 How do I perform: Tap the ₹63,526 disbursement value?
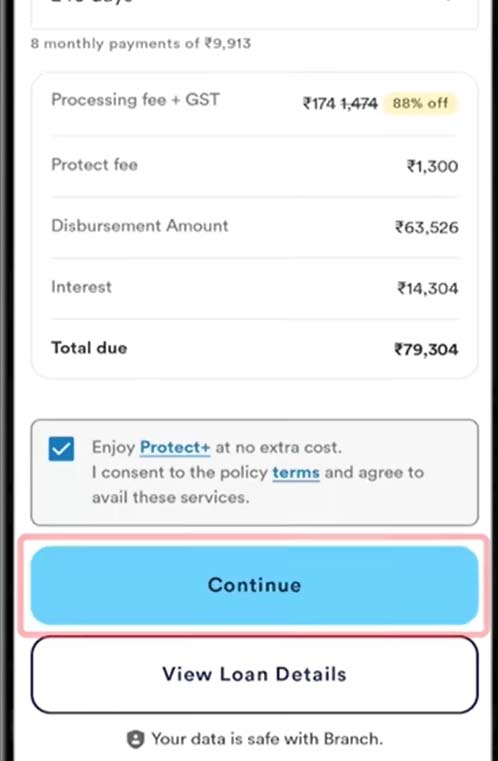[427, 227]
